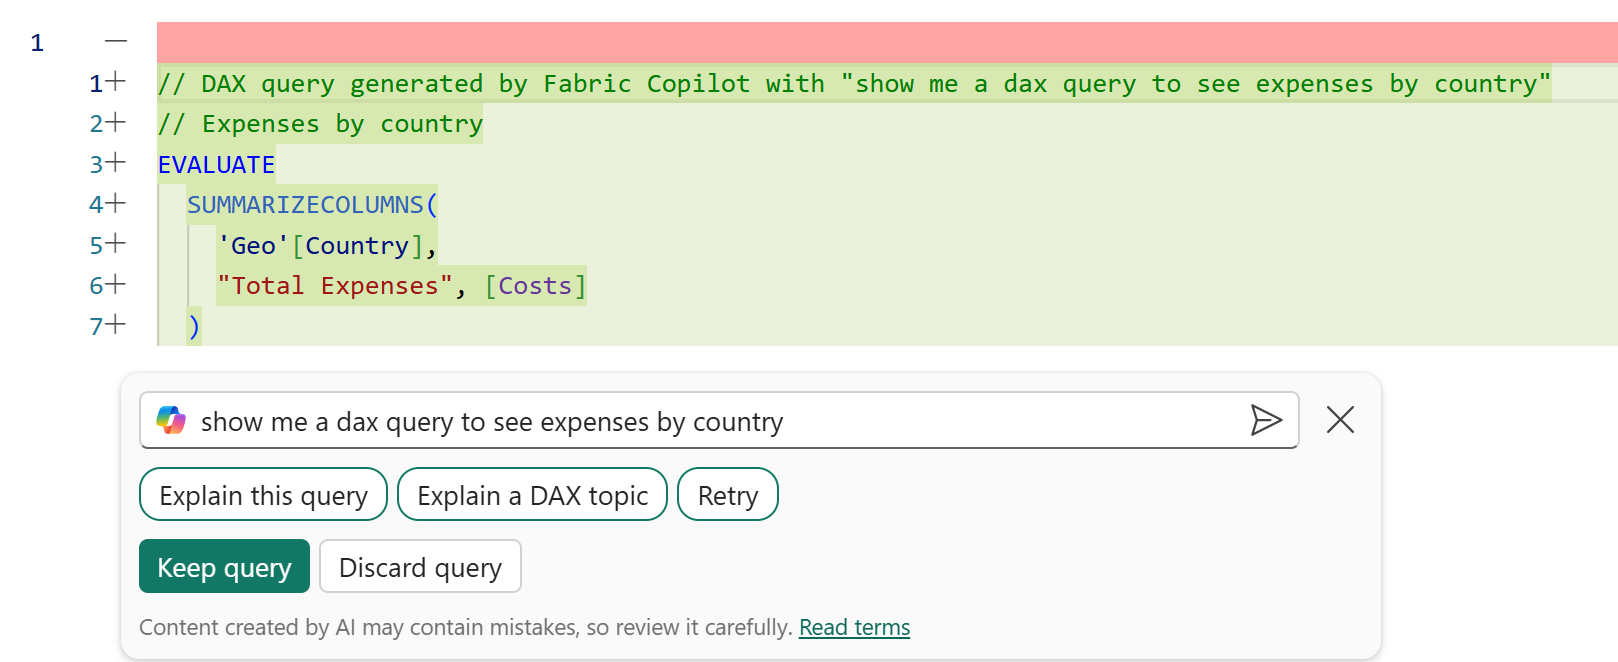Click the plus marker beside SUMMARIZECOLUMNS line
The width and height of the screenshot is (1618, 662).
(x=116, y=204)
